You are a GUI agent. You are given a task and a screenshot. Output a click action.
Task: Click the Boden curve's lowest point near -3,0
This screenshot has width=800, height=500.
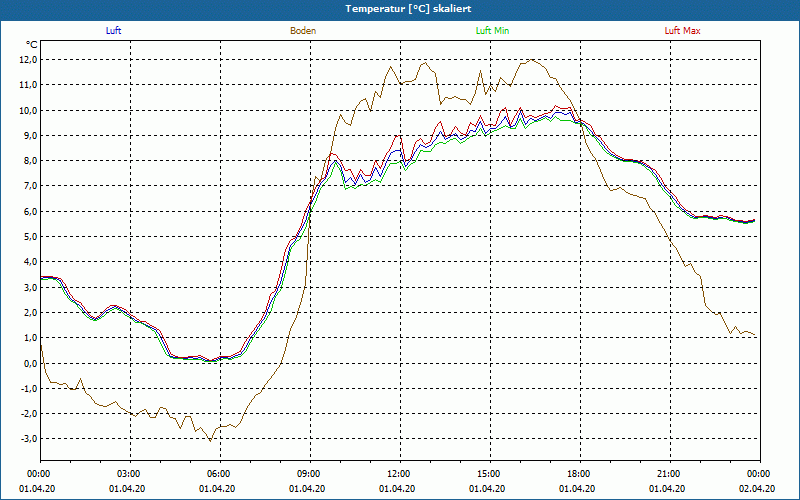(x=210, y=441)
